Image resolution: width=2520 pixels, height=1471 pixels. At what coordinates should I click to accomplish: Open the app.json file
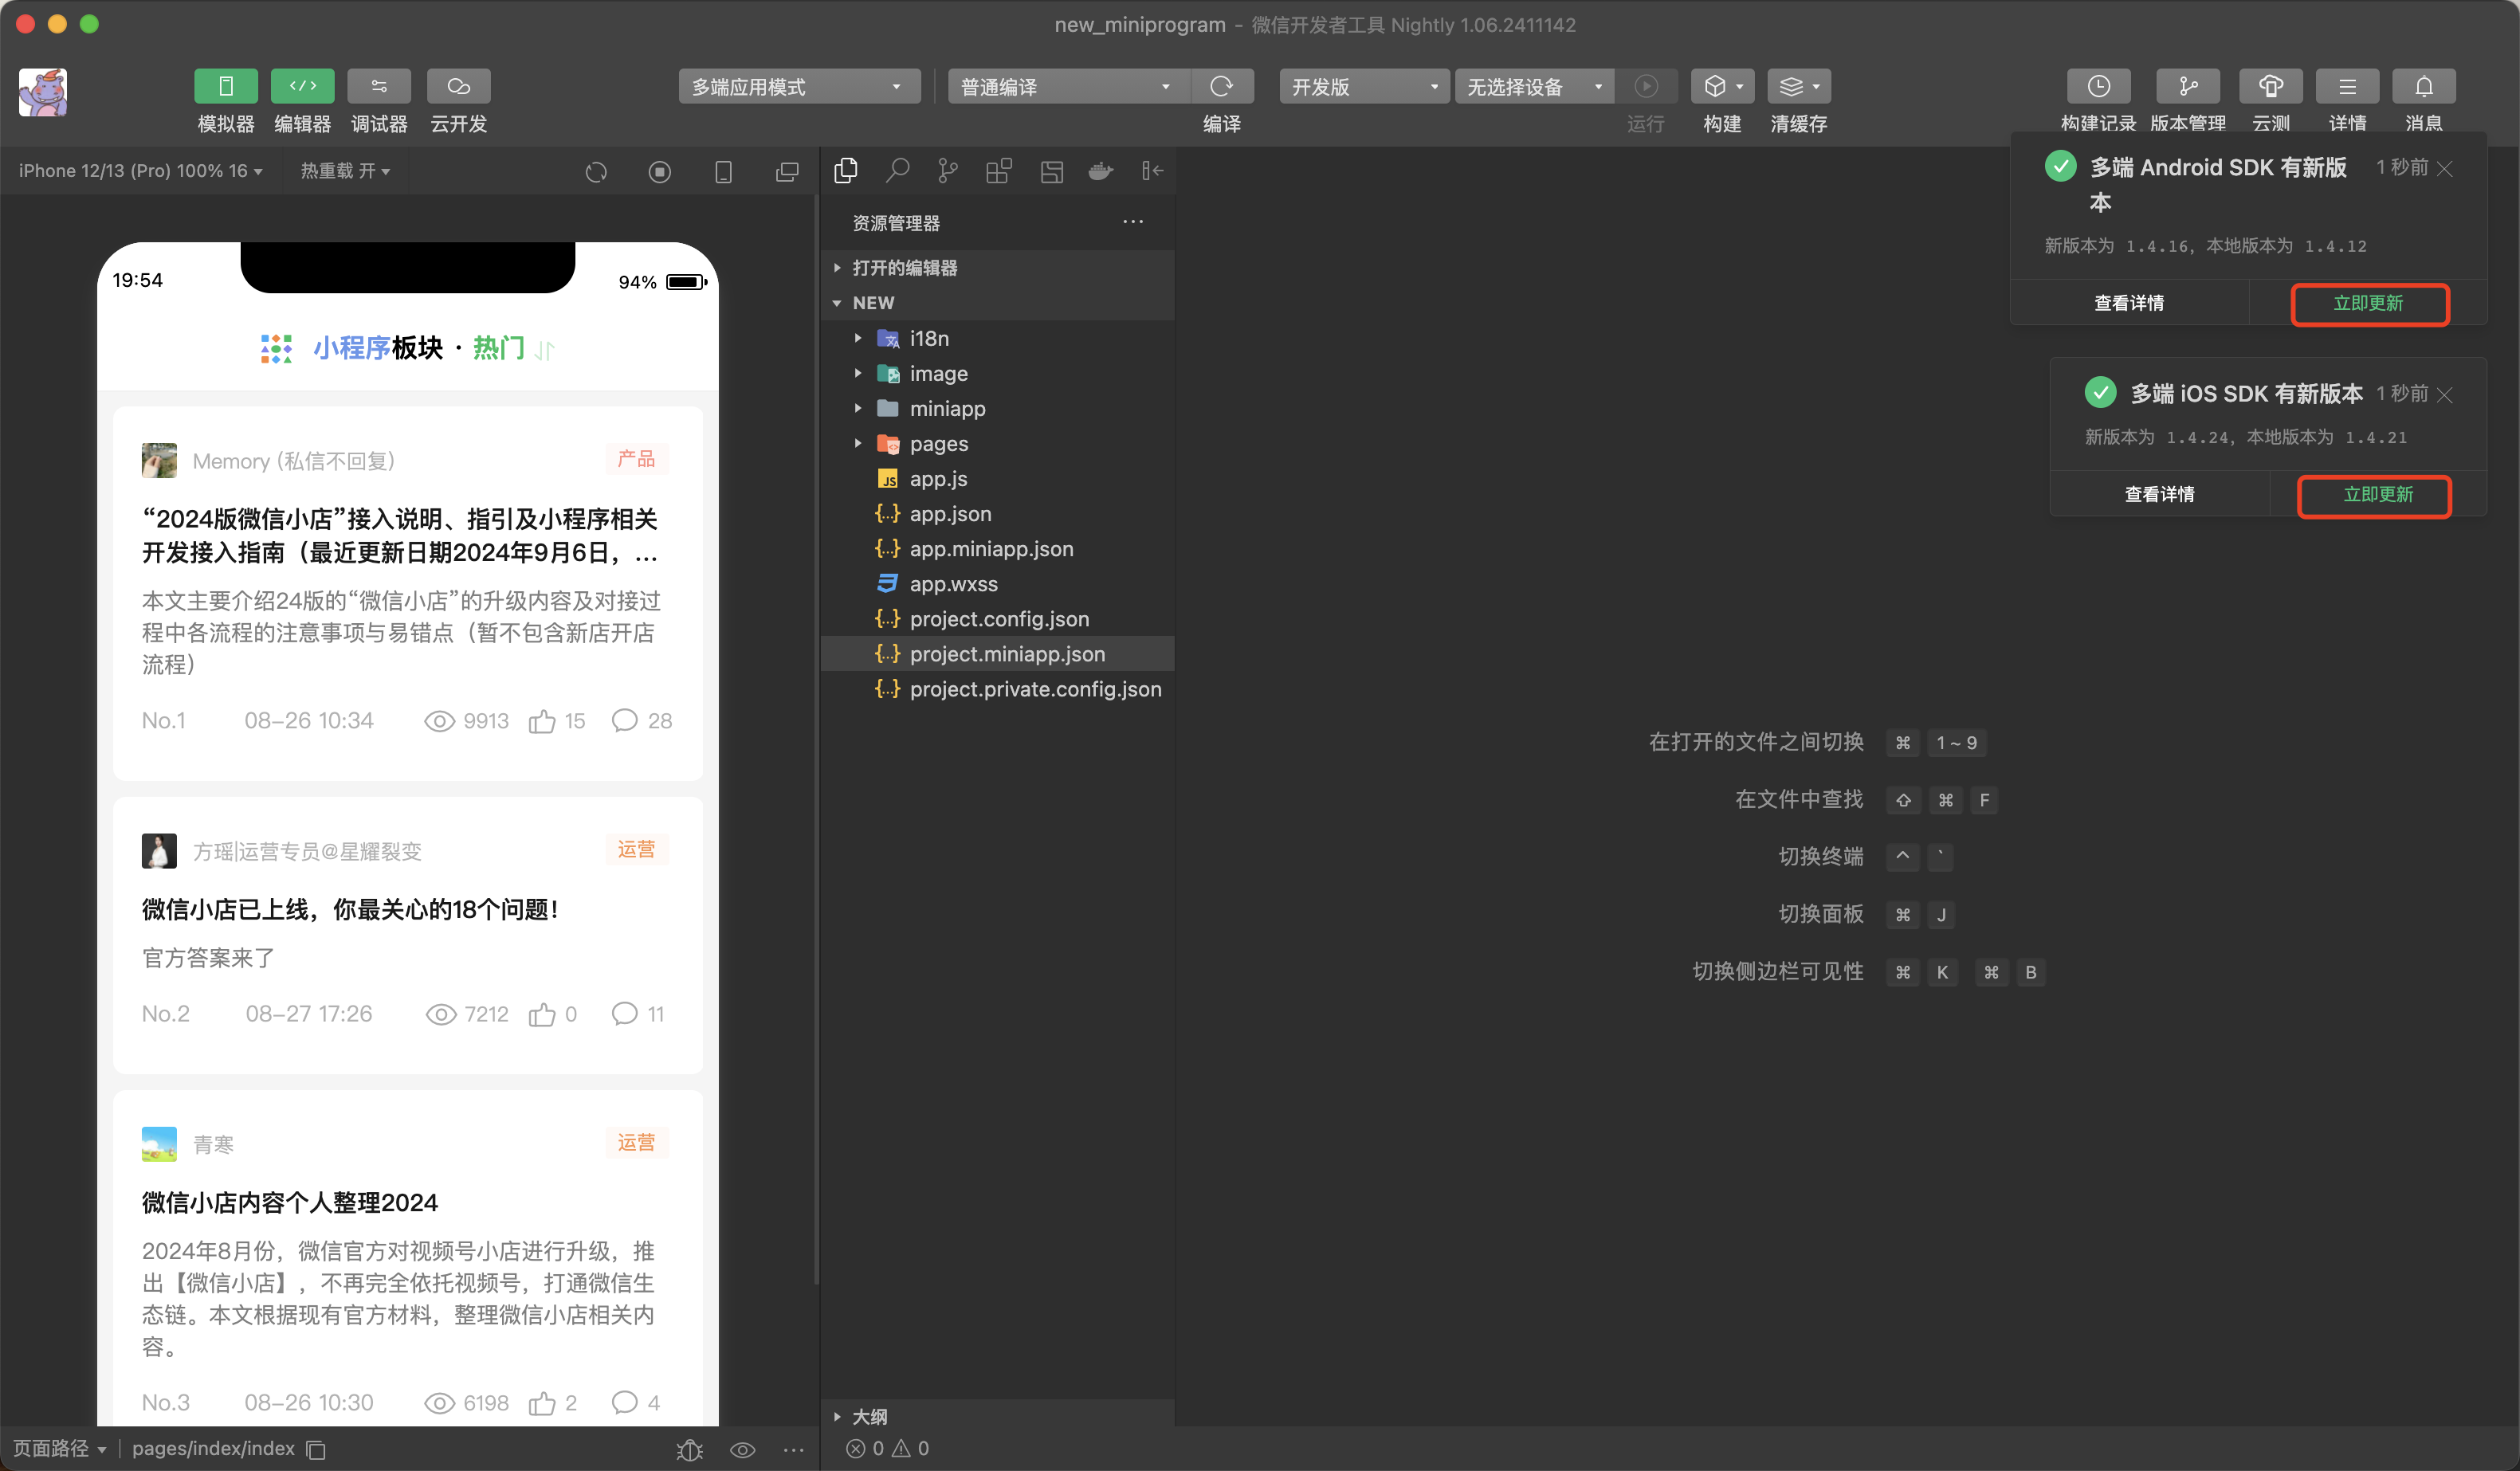tap(997, 513)
